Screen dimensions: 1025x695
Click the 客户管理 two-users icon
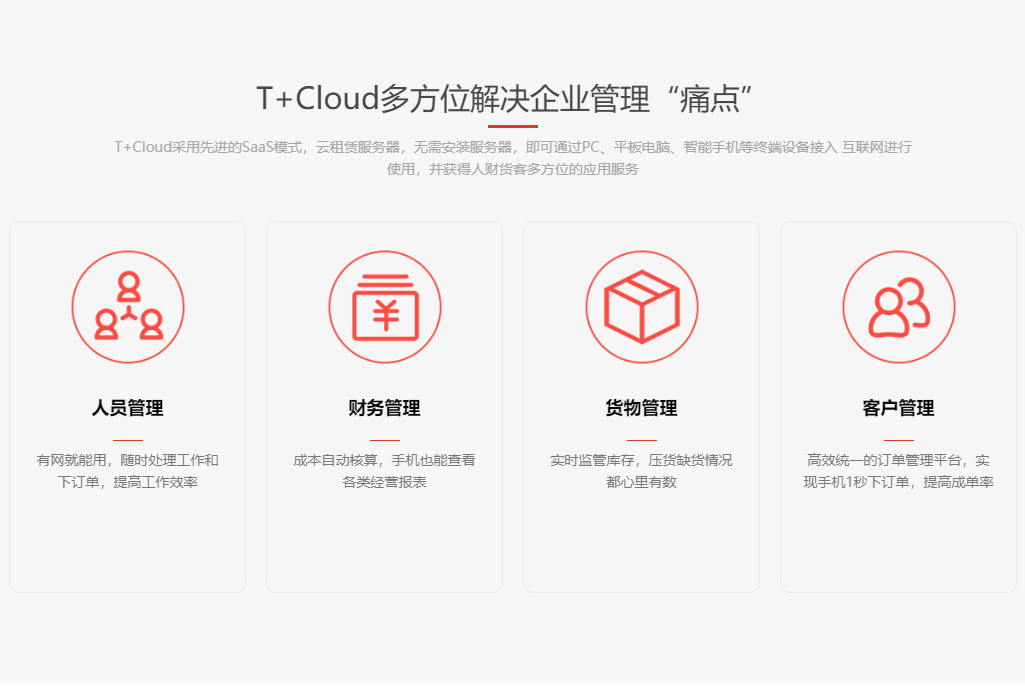[899, 307]
